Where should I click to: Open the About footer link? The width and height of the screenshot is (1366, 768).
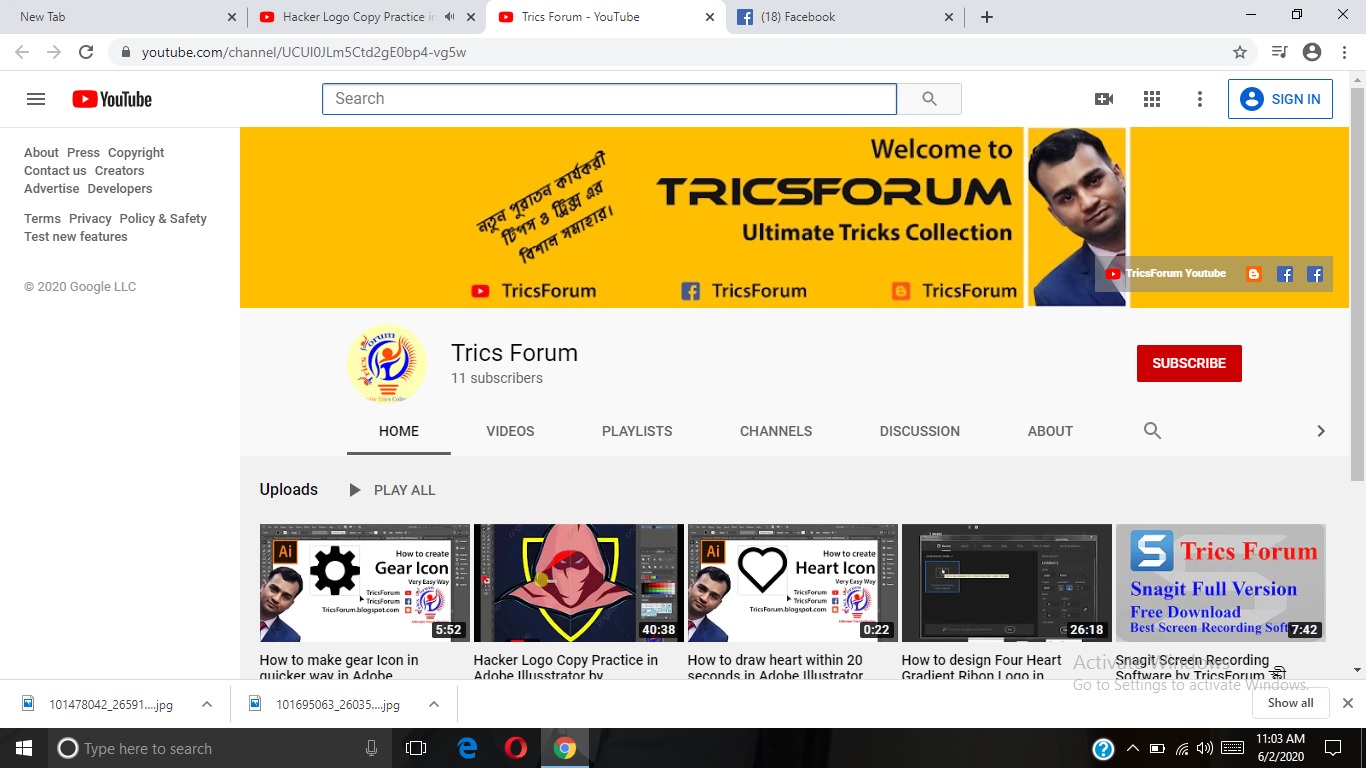[41, 153]
